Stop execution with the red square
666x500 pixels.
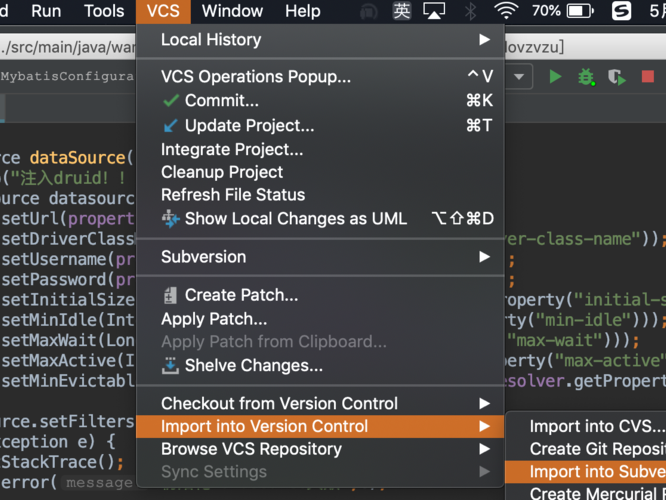click(647, 77)
